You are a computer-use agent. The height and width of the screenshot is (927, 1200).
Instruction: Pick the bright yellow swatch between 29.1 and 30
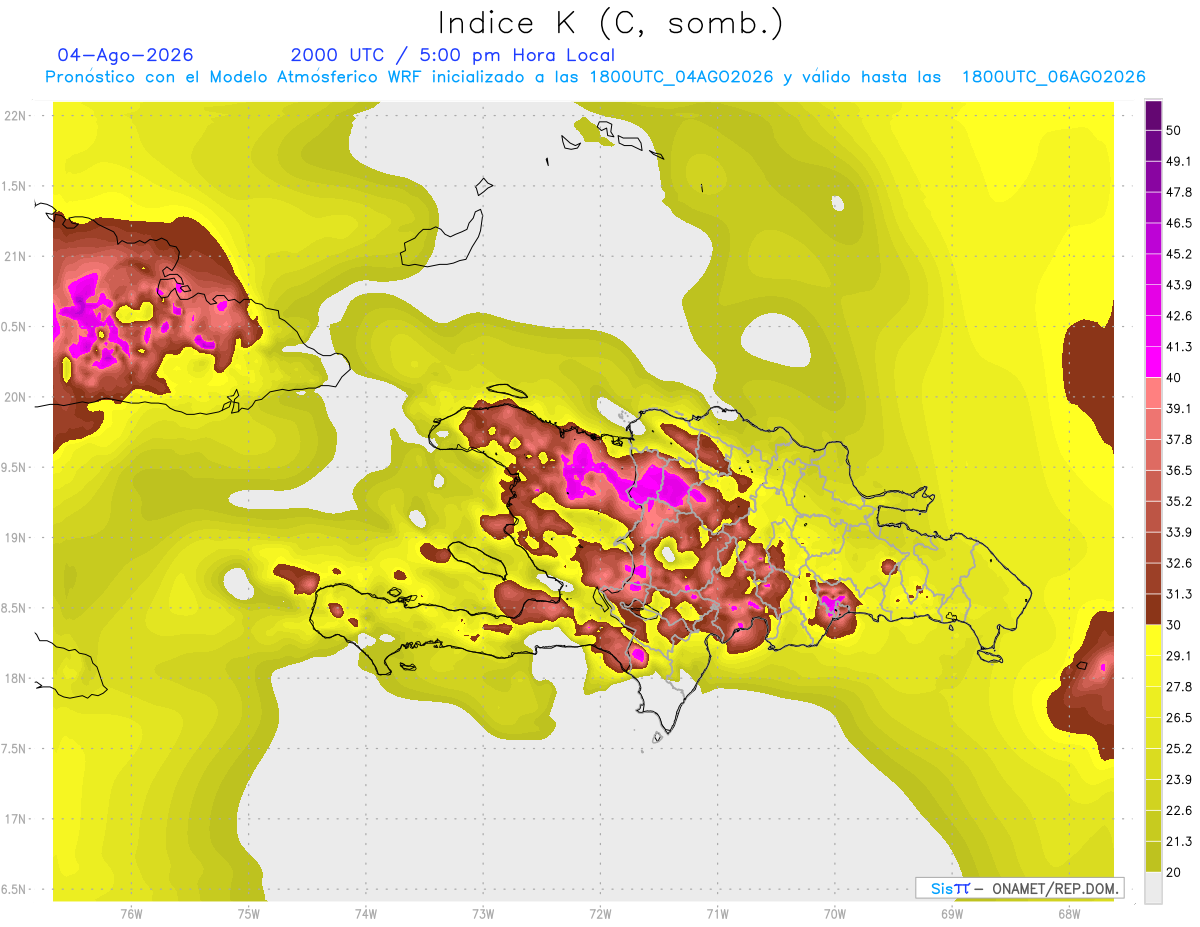pos(1154,641)
